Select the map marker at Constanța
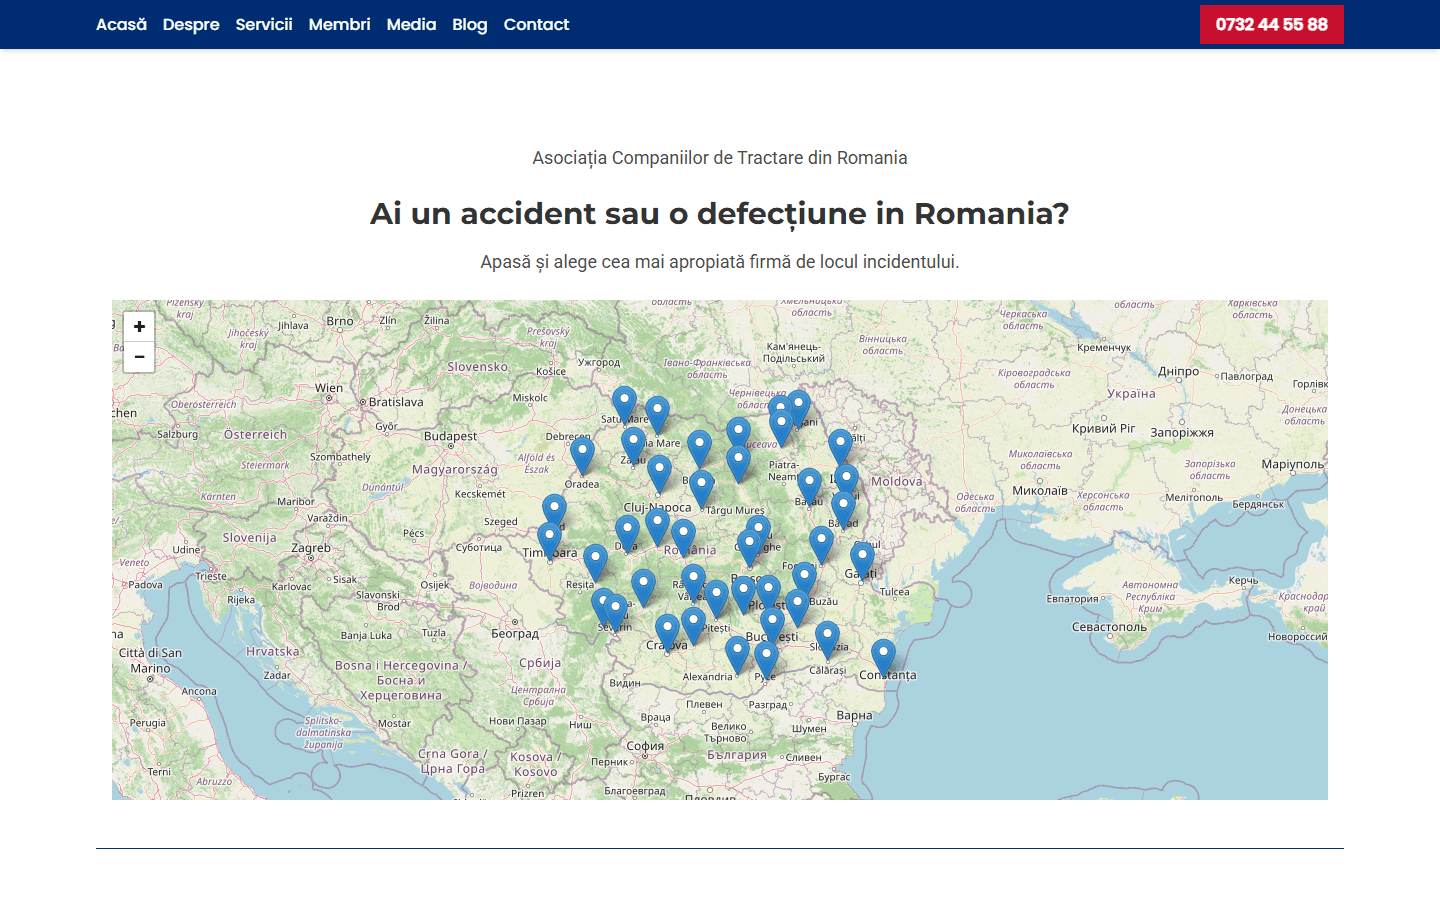This screenshot has height=900, width=1440. coord(883,657)
